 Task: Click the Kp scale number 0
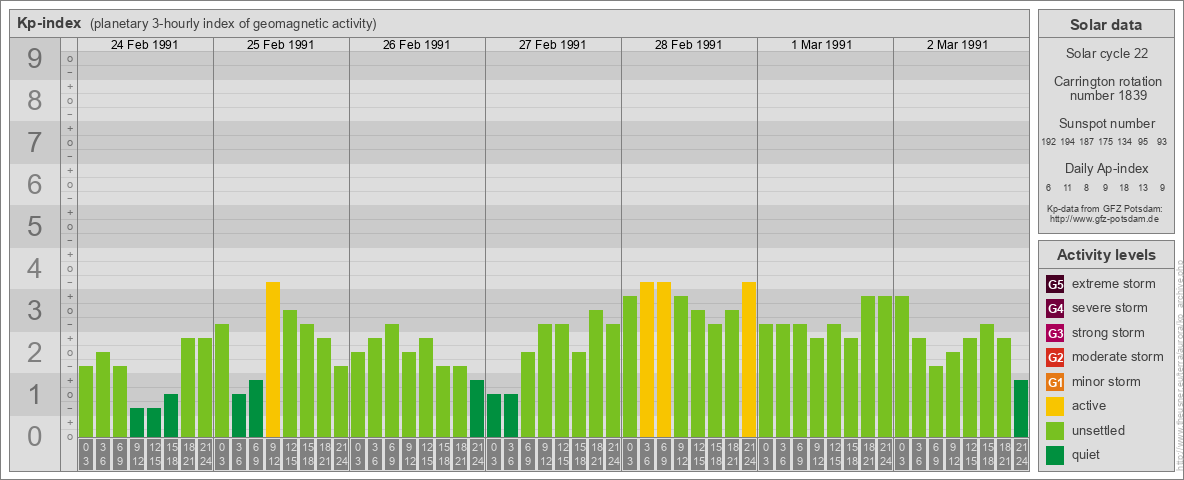pyautogui.click(x=35, y=435)
